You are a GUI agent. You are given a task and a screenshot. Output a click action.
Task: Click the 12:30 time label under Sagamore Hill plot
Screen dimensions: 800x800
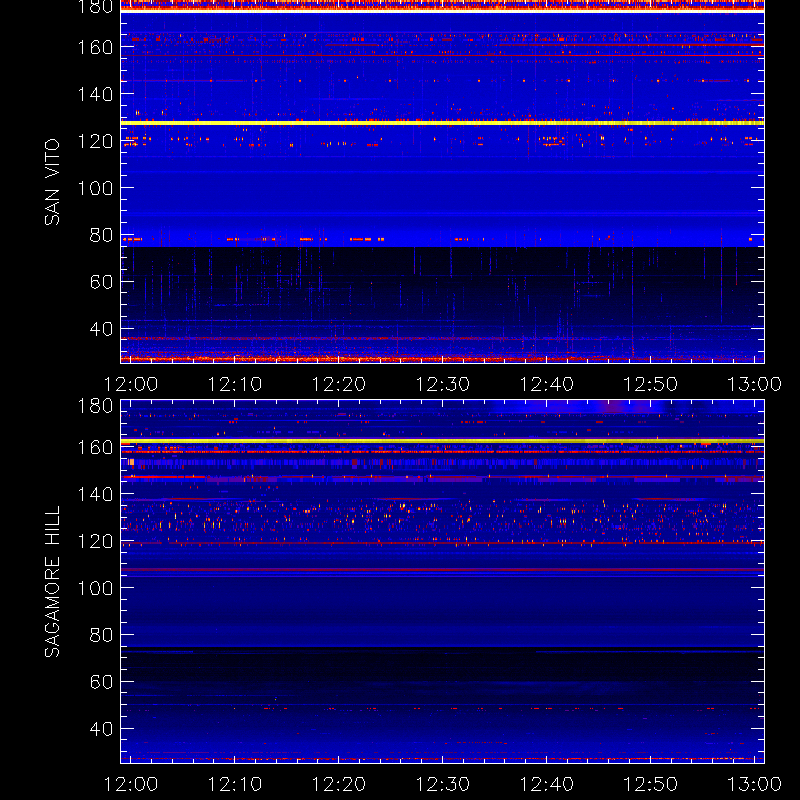[x=442, y=784]
